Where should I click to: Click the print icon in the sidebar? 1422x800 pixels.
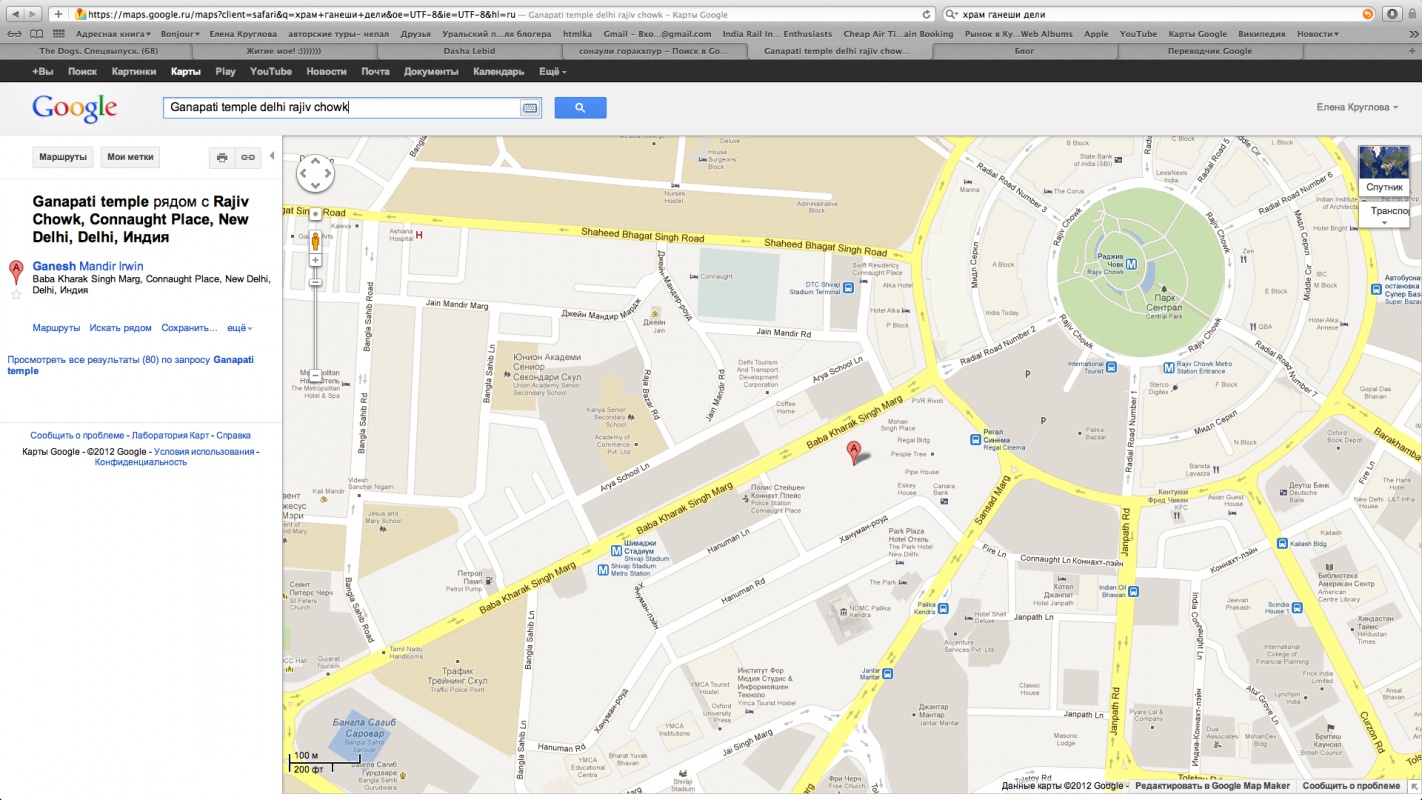point(222,158)
